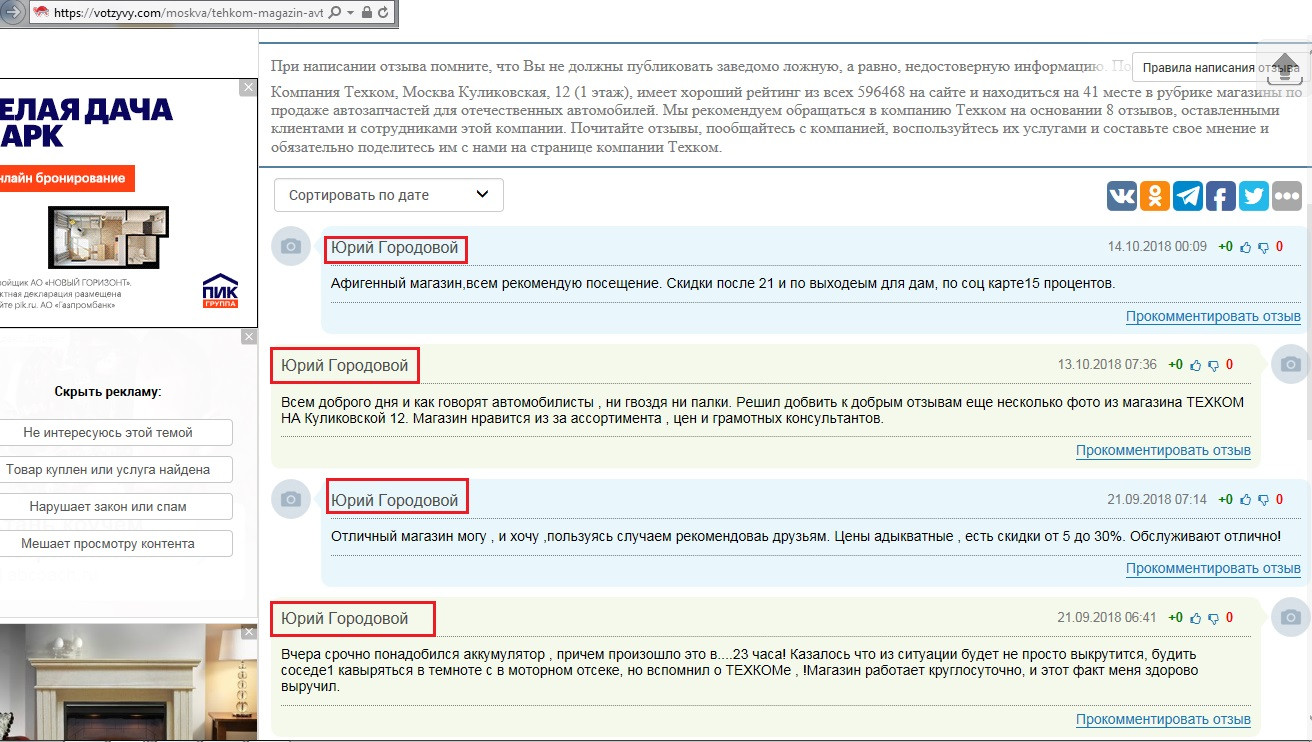Image resolution: width=1312 pixels, height=742 pixels.
Task: Like the 14.10.2018 00:09 review
Action: tap(1245, 247)
